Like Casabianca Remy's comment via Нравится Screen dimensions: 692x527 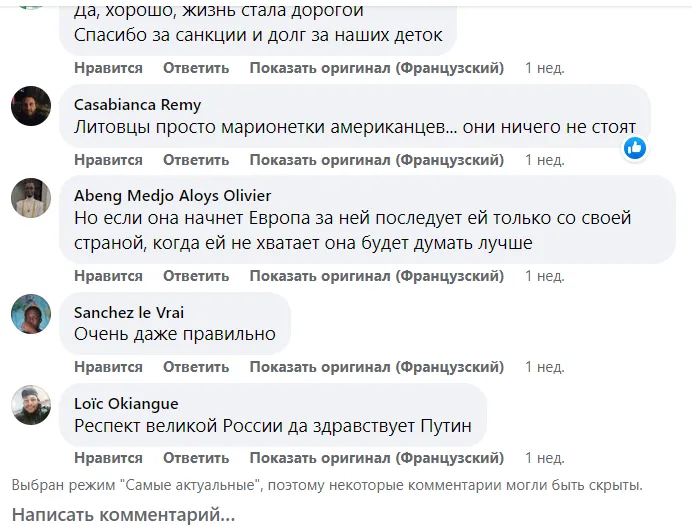pos(108,160)
